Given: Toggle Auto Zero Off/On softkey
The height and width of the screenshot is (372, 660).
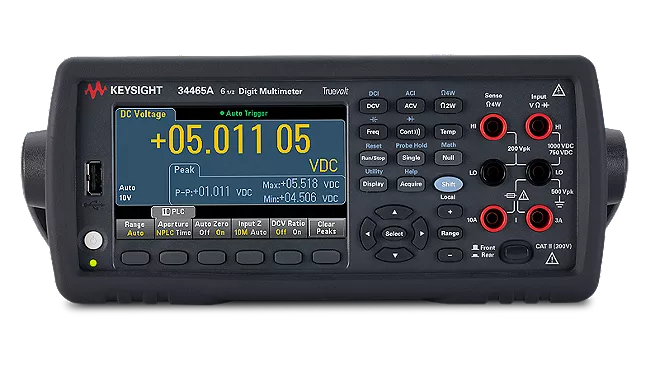Looking at the screenshot, I should coord(212,228).
